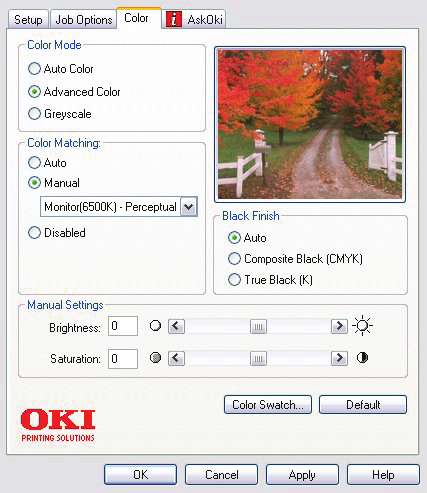
Task: Choose Auto black finish
Action: click(x=247, y=238)
